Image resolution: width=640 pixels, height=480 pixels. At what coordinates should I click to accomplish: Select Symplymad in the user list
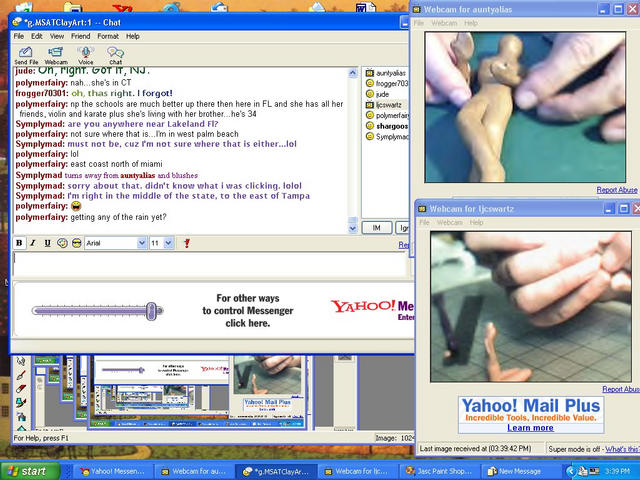pyautogui.click(x=386, y=137)
